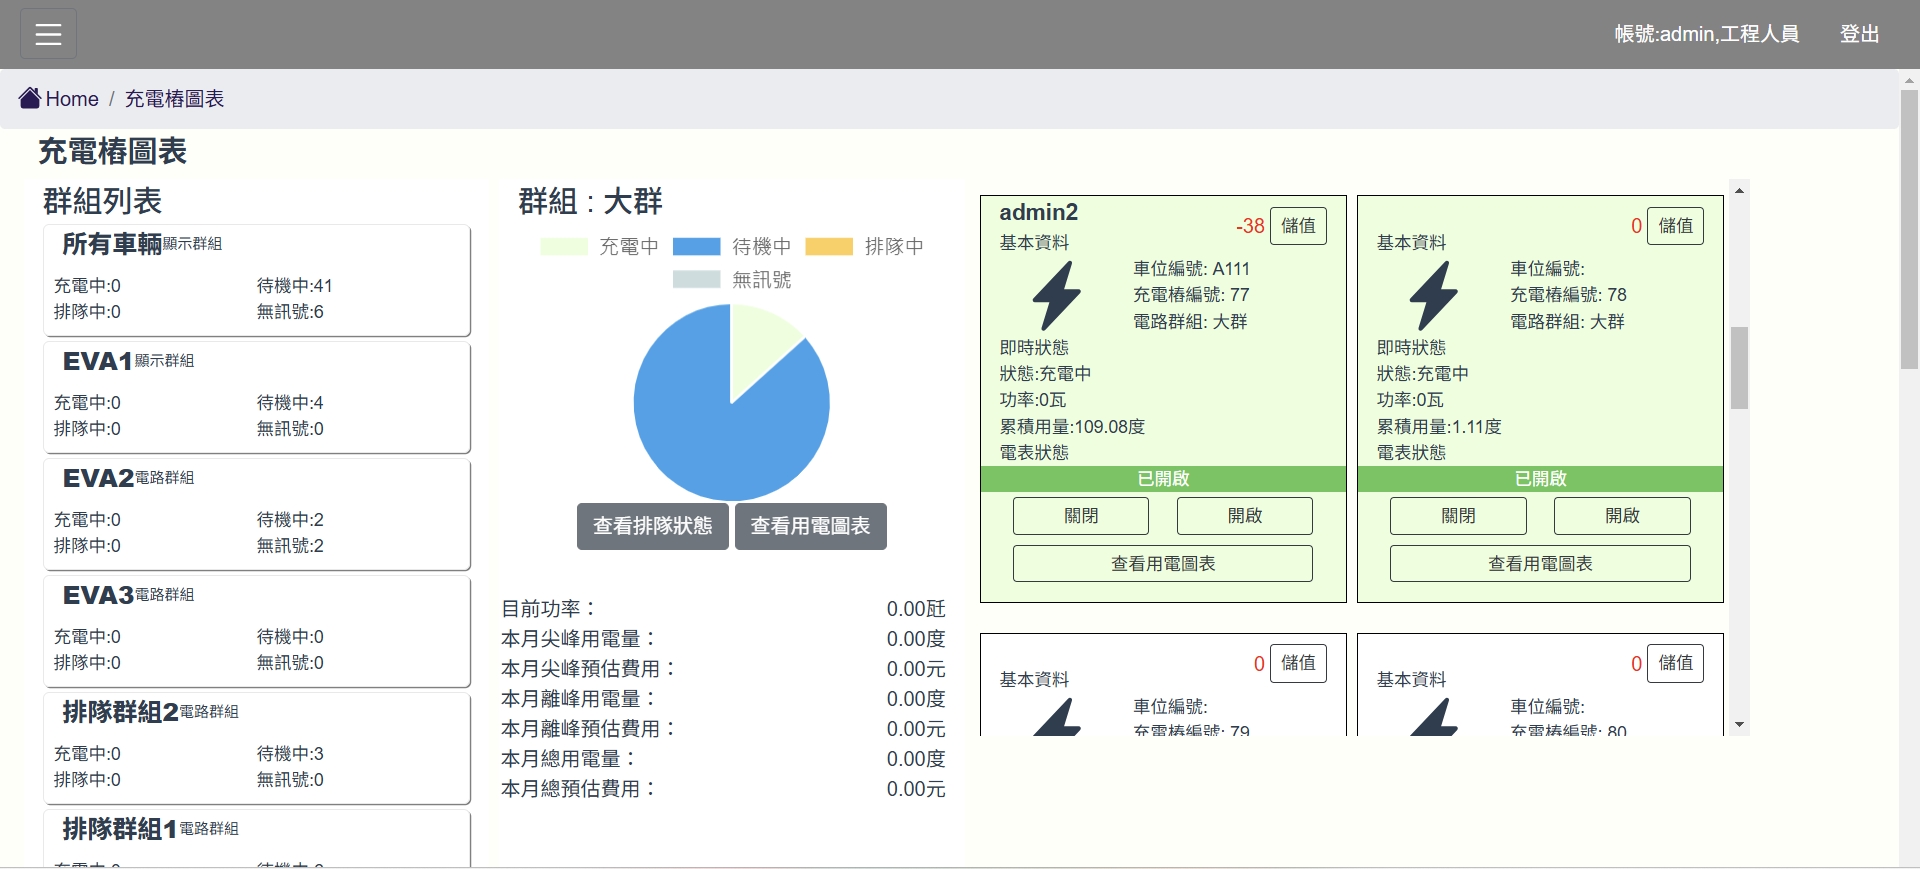The image size is (1920, 869).
Task: Click the lightning bolt icon for charger 78
Action: click(1433, 295)
